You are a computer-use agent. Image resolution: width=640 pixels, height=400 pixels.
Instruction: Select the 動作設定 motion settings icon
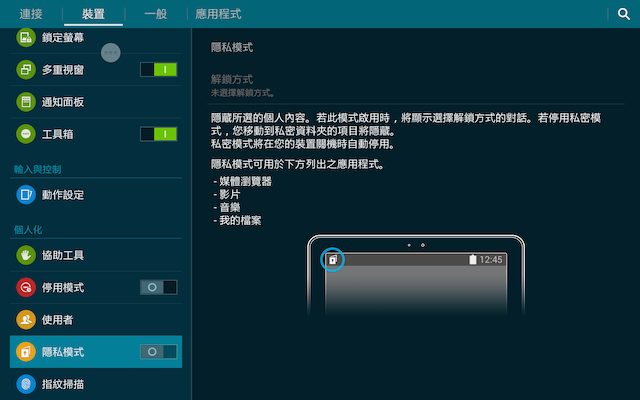(x=26, y=195)
